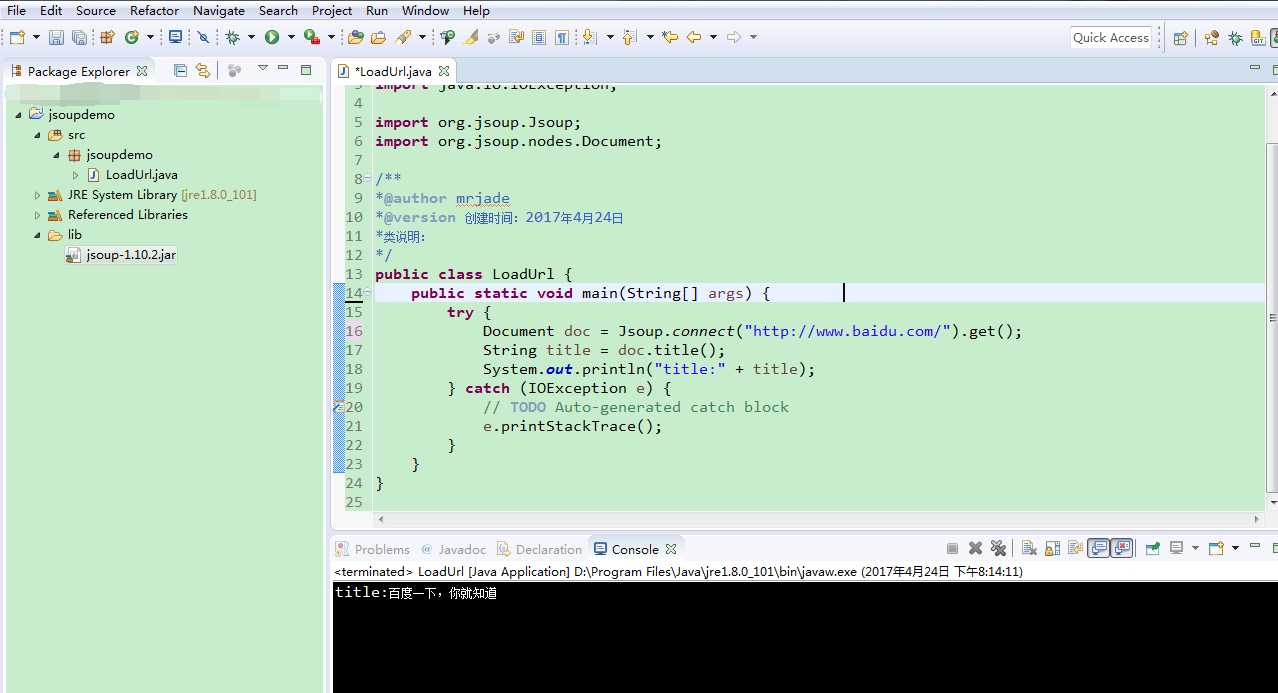Save the file with the Save icon
The height and width of the screenshot is (693, 1278).
coord(56,37)
